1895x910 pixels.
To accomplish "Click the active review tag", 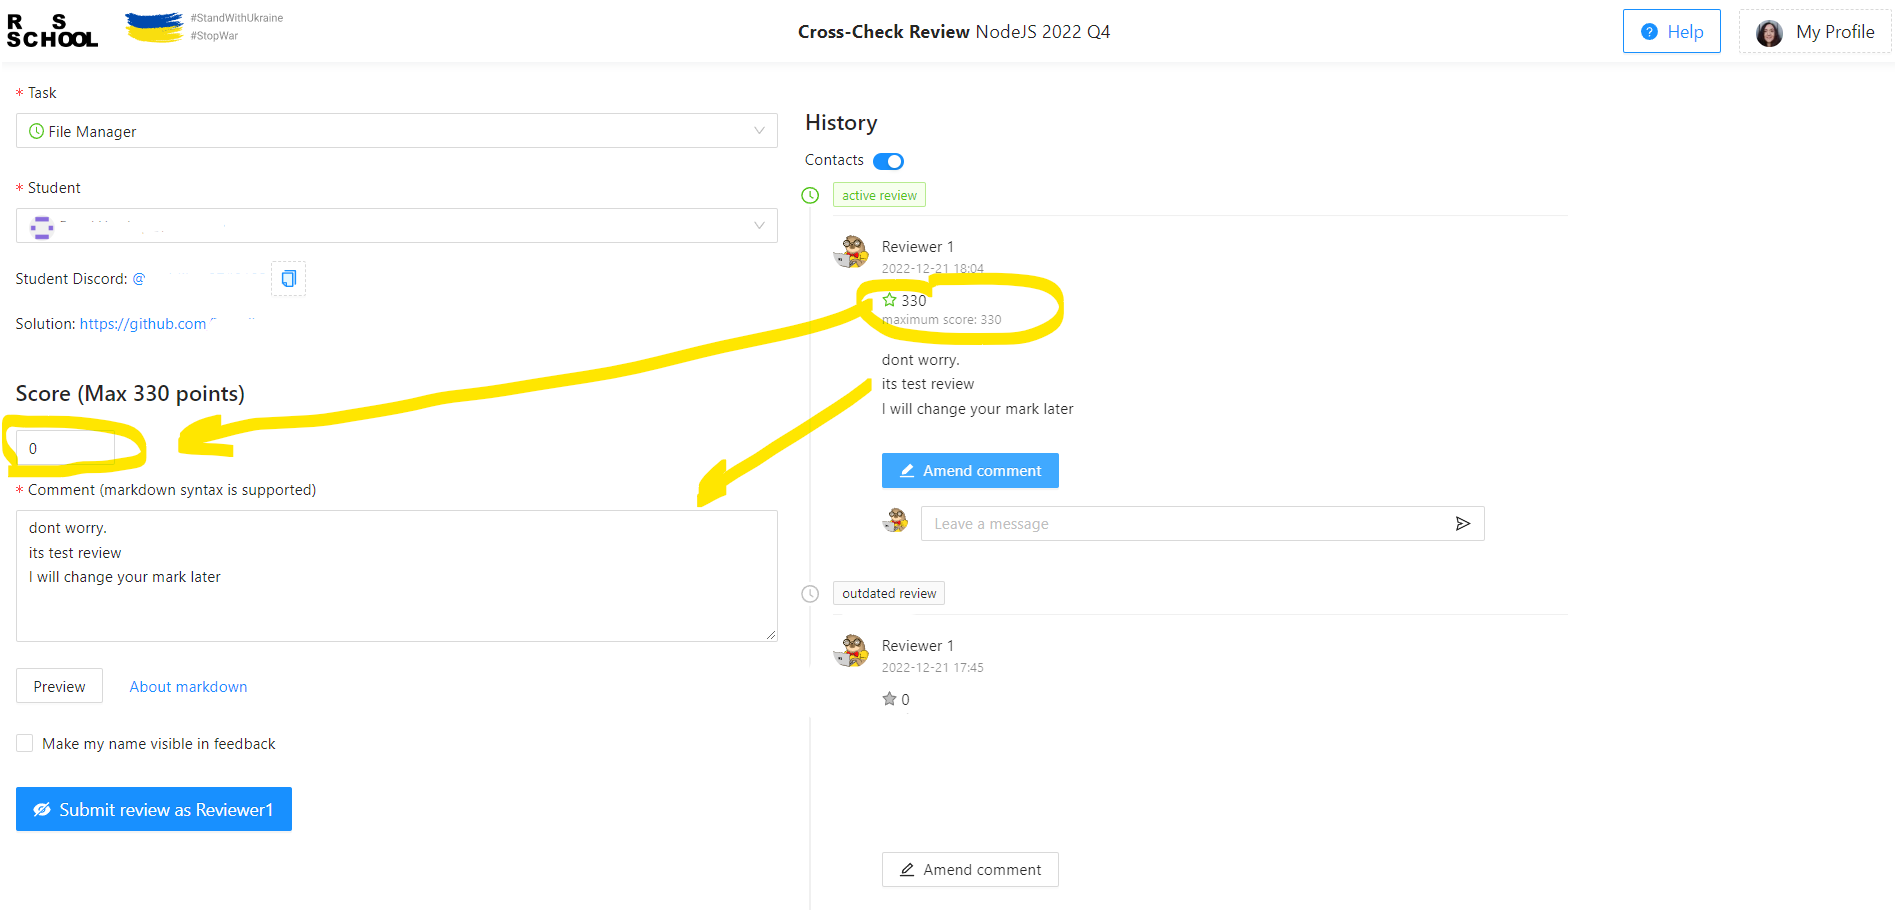I will (879, 195).
